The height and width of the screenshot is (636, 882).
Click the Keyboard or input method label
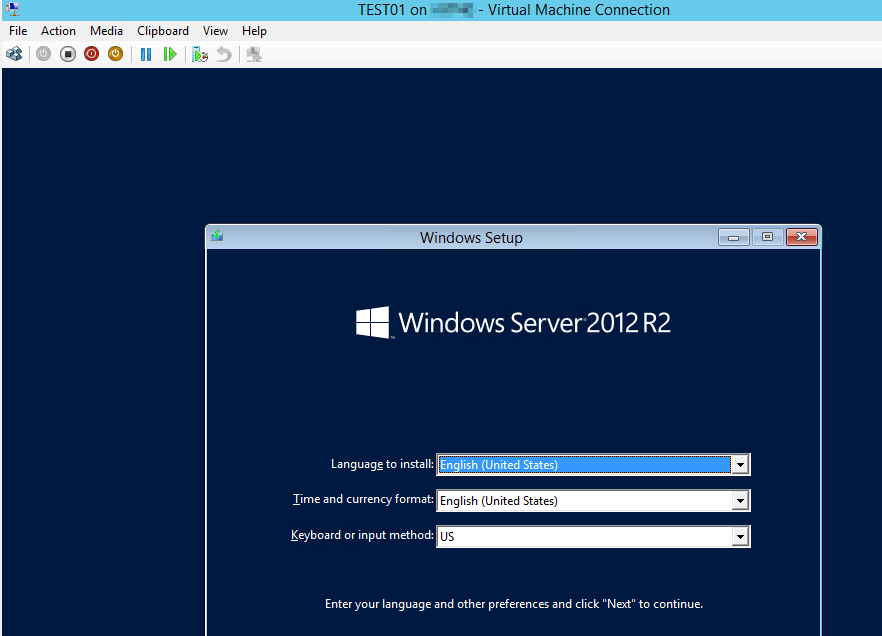(x=362, y=535)
